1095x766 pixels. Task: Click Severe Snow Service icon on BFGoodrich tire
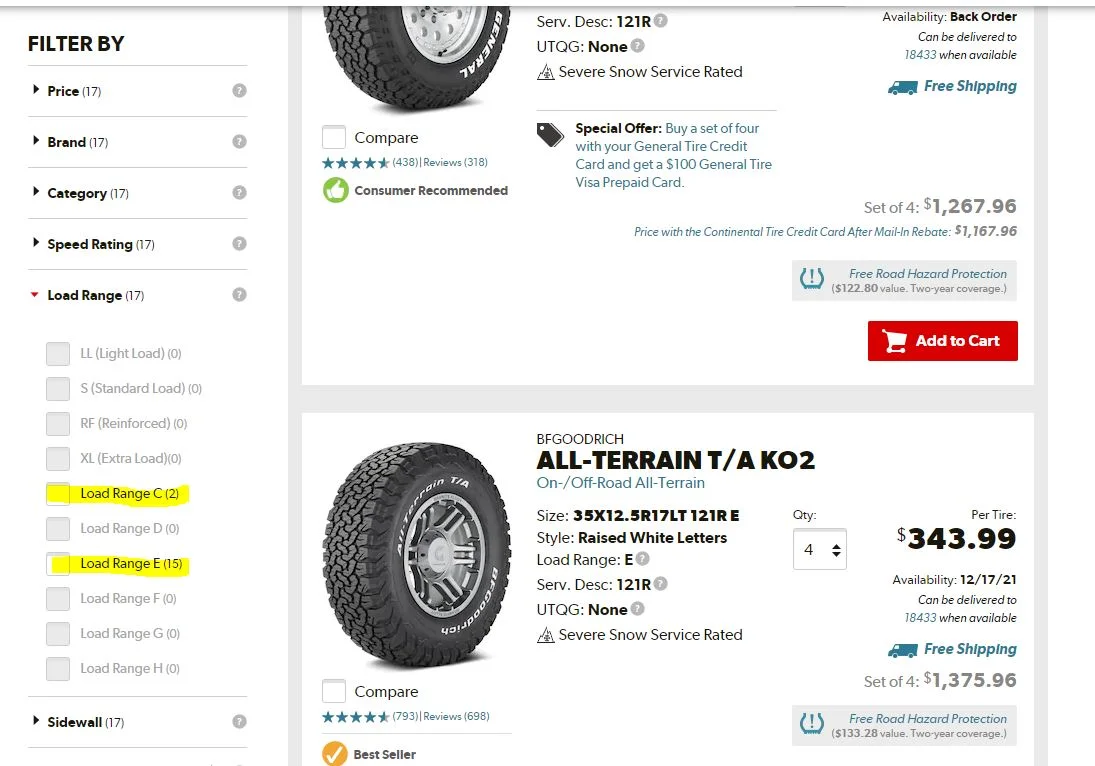[545, 635]
